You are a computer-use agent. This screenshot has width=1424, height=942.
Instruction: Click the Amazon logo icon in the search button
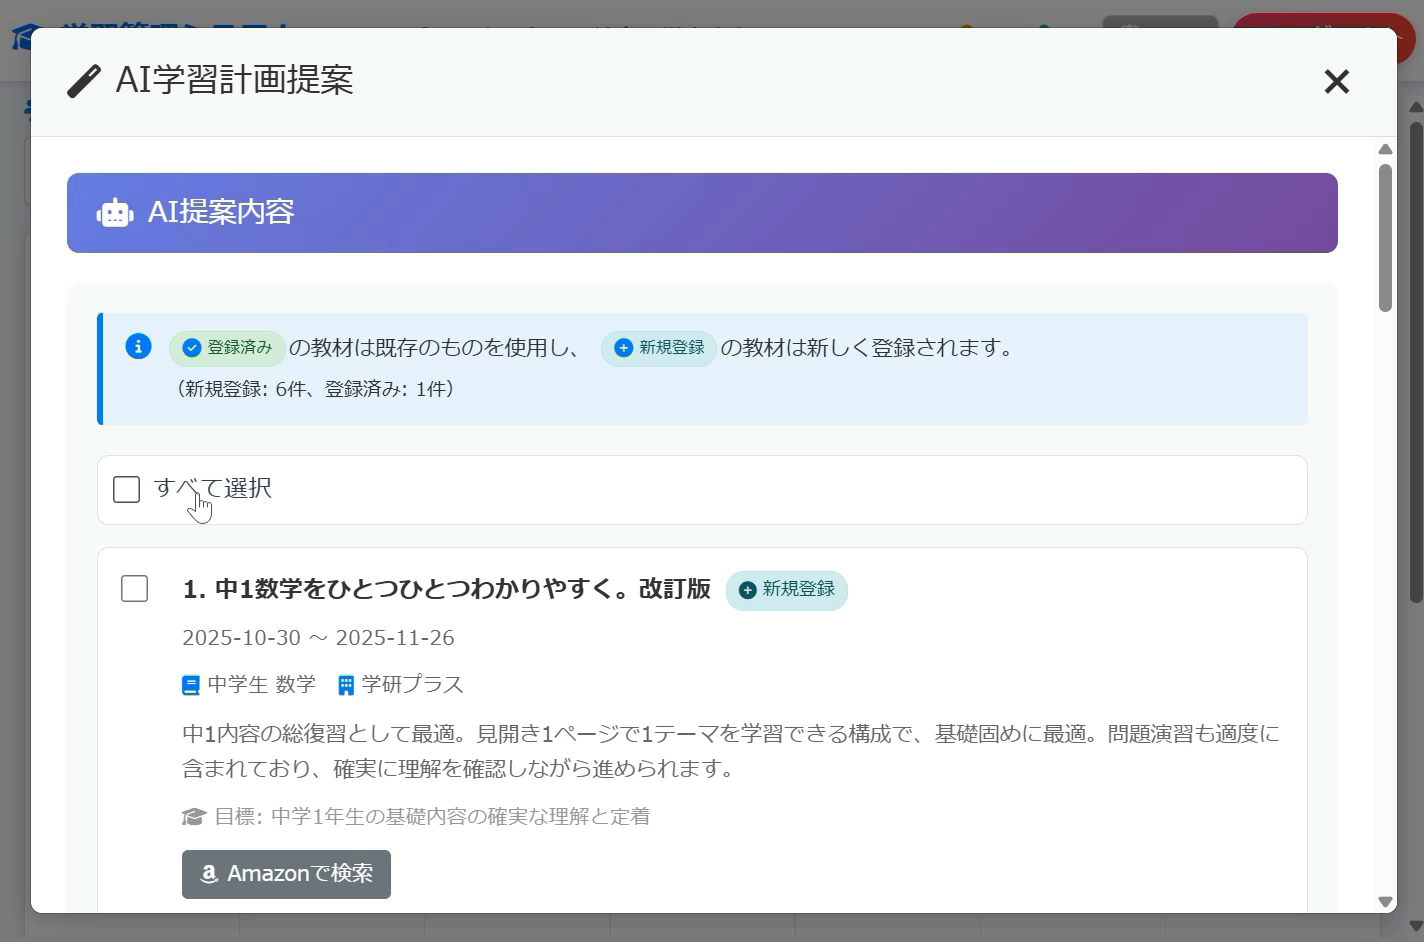[x=209, y=874]
